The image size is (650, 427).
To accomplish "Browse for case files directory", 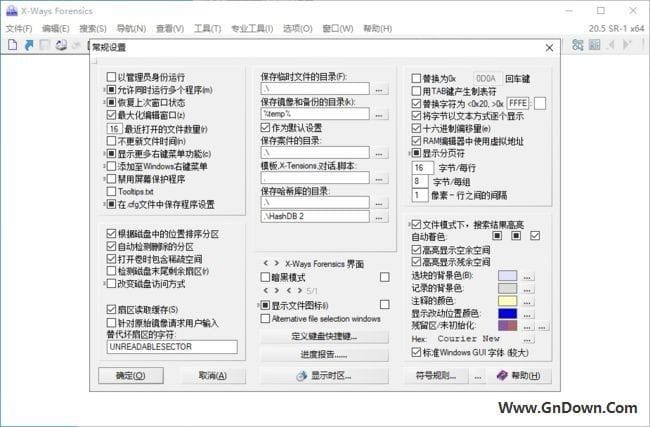I will coord(379,153).
